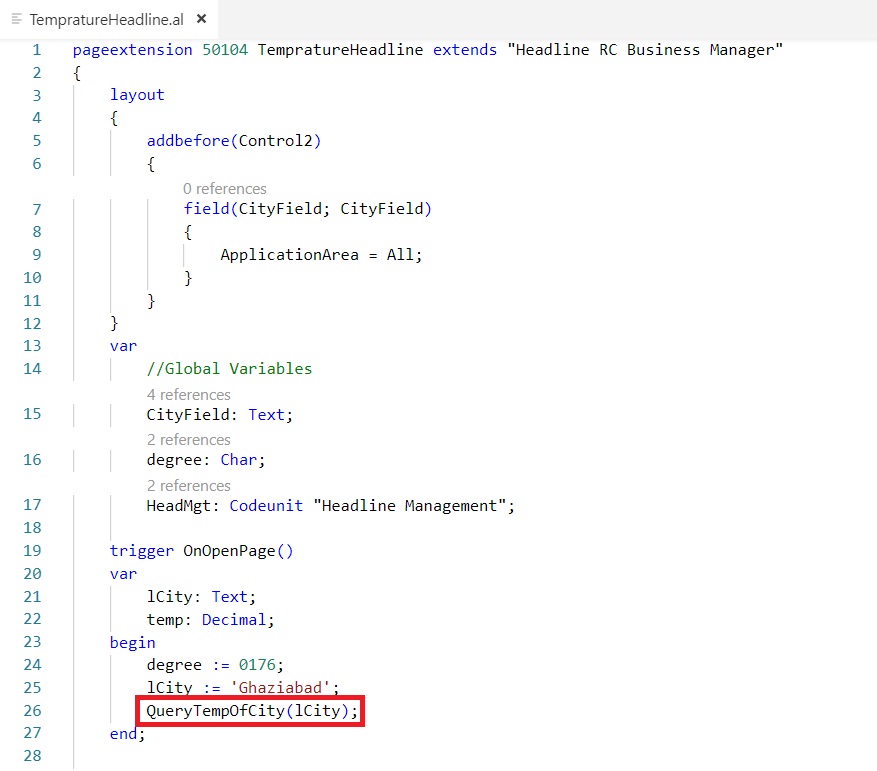The image size is (877, 771).
Task: Click the OnOpenPage trigger name
Action: click(x=233, y=551)
